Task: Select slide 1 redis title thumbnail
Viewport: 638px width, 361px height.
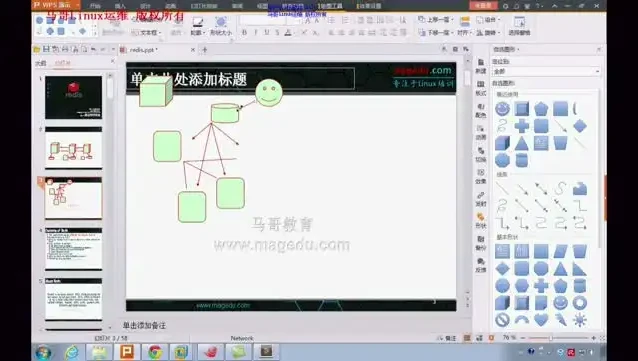Action: coord(74,97)
